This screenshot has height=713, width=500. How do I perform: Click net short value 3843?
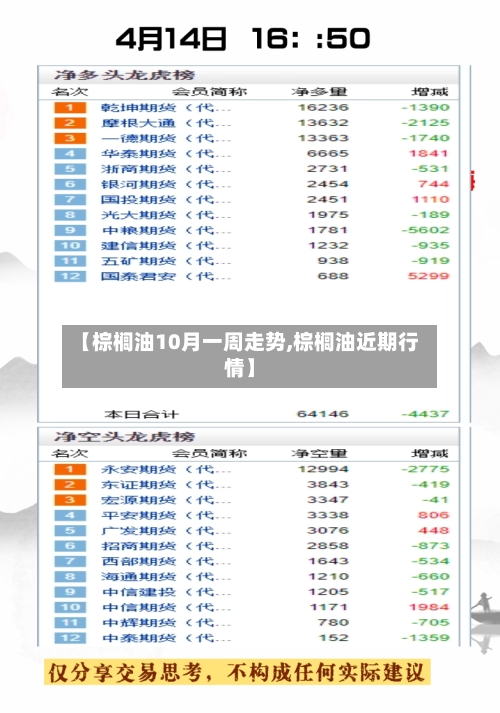(x=328, y=484)
